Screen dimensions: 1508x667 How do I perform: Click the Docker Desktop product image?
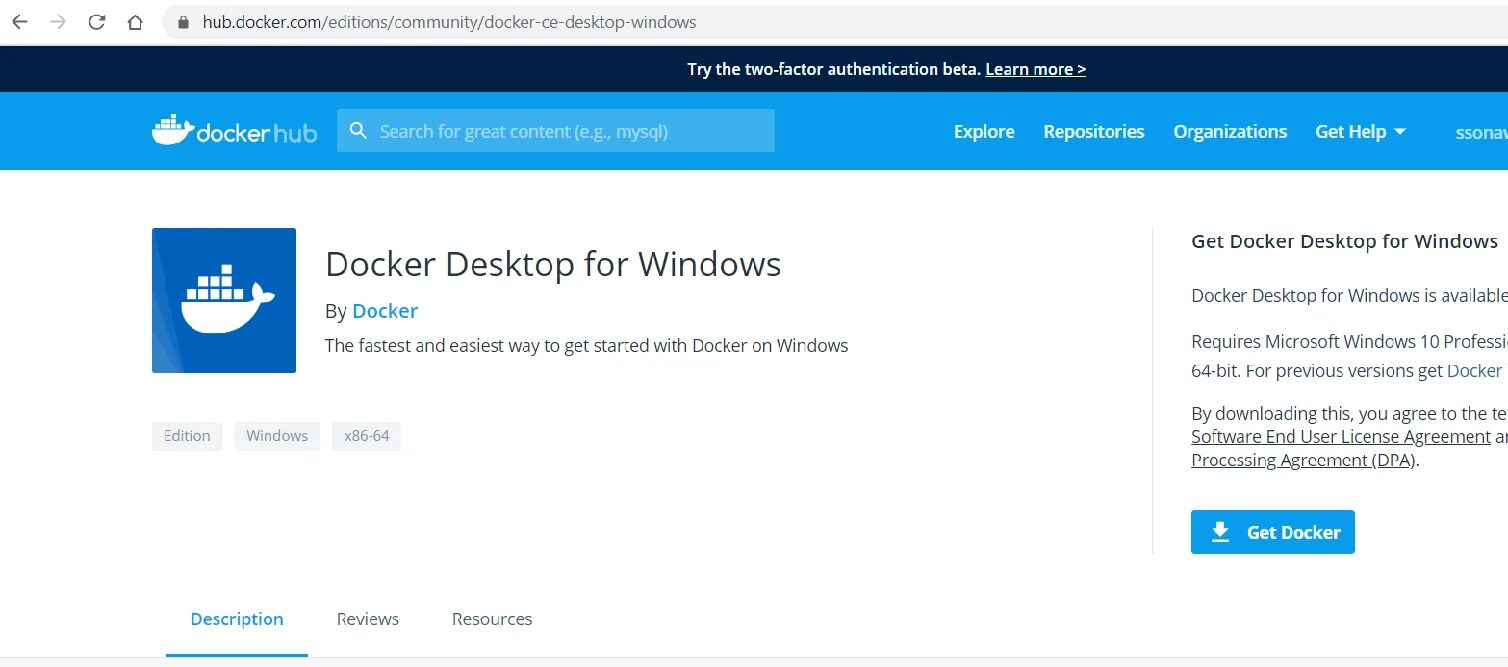[x=224, y=300]
